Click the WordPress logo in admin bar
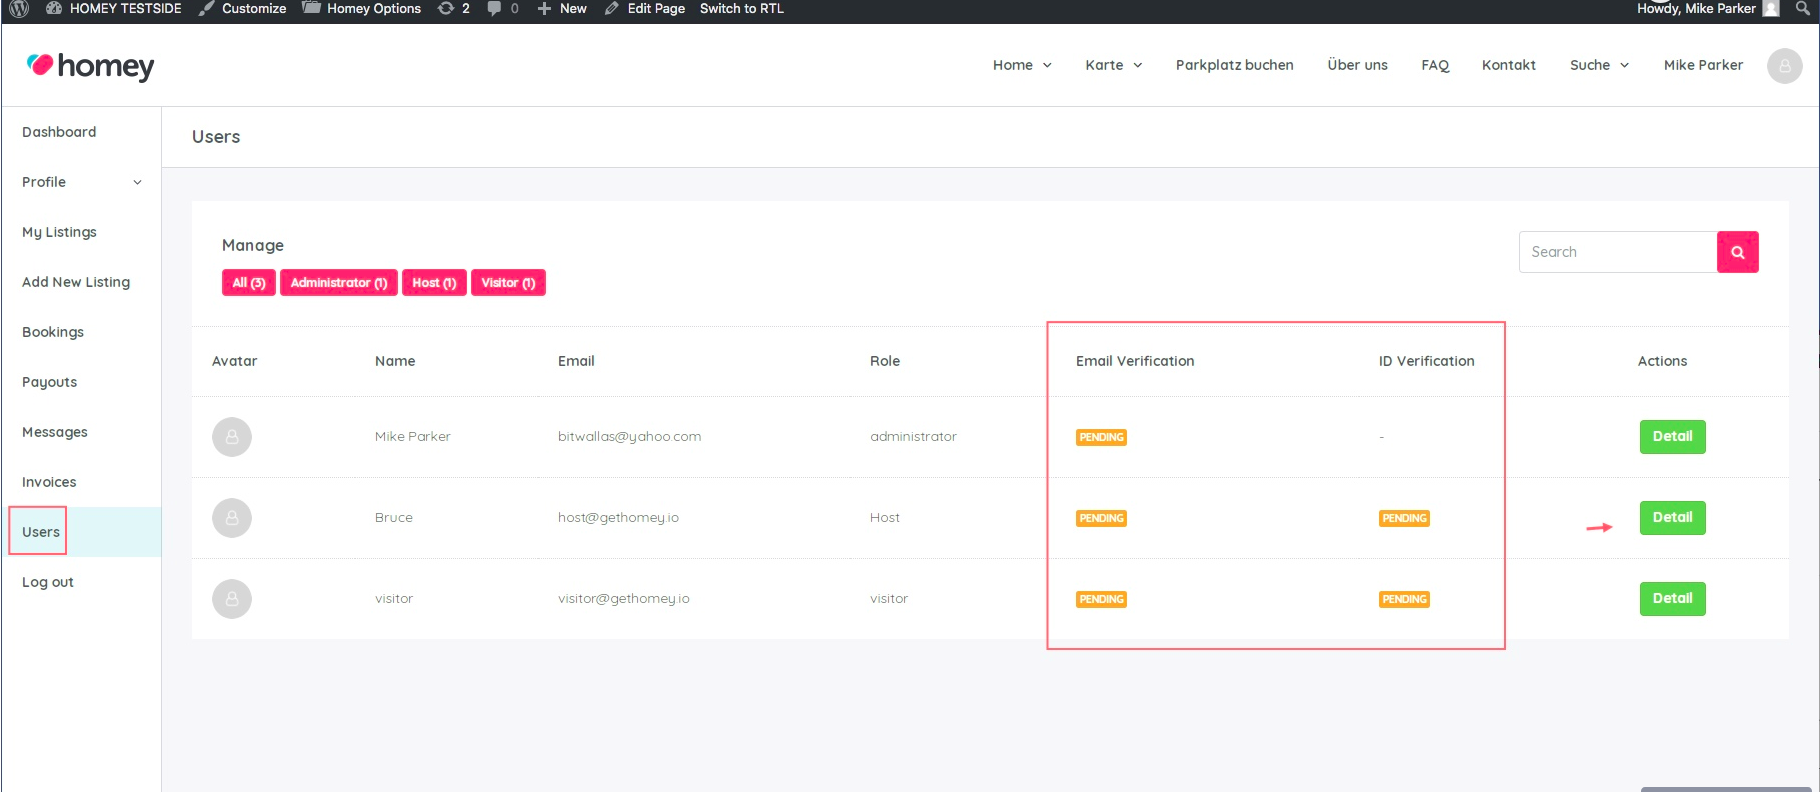Viewport: 1820px width, 792px height. click(19, 9)
